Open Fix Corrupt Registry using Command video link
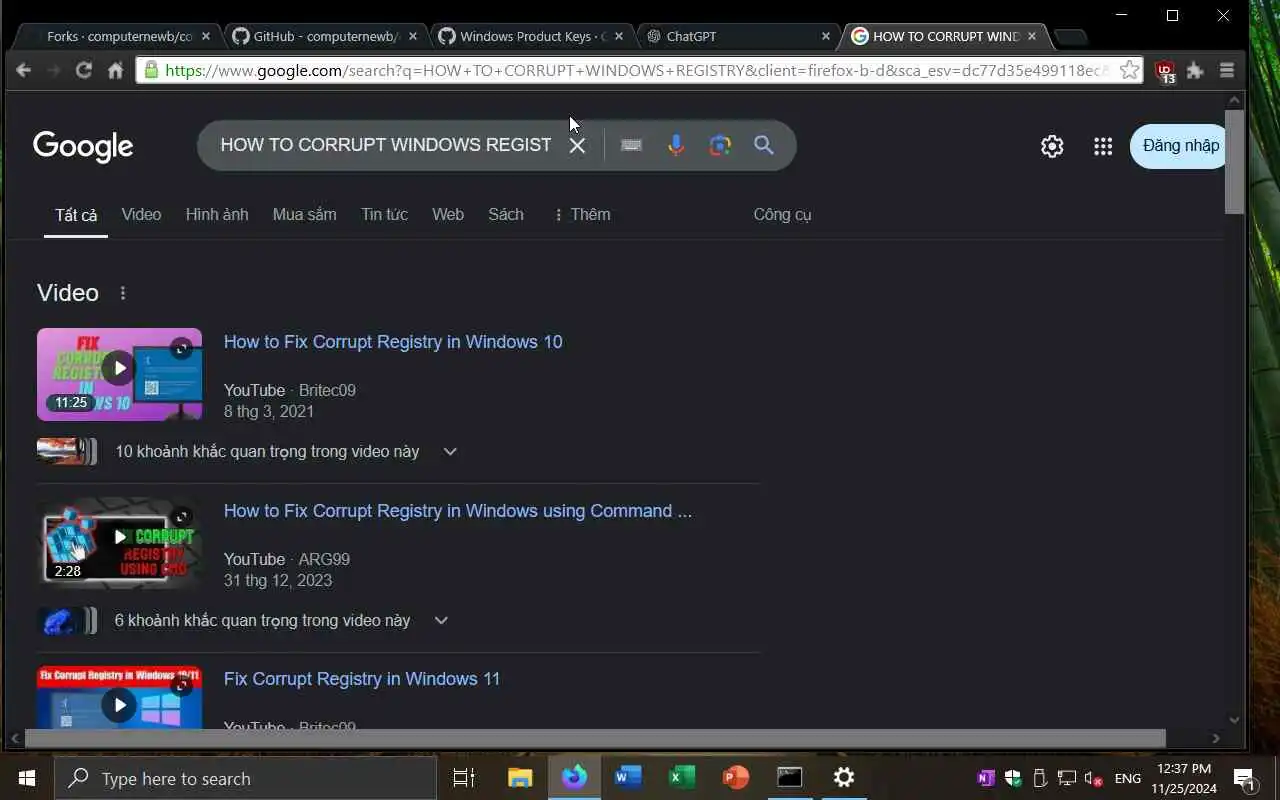This screenshot has width=1280, height=800. [x=458, y=511]
